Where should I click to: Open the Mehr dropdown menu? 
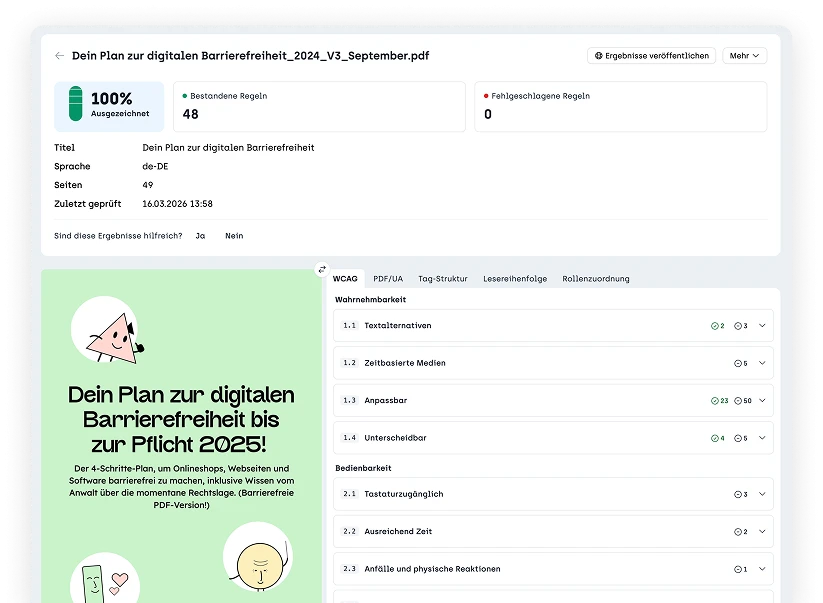coord(744,55)
